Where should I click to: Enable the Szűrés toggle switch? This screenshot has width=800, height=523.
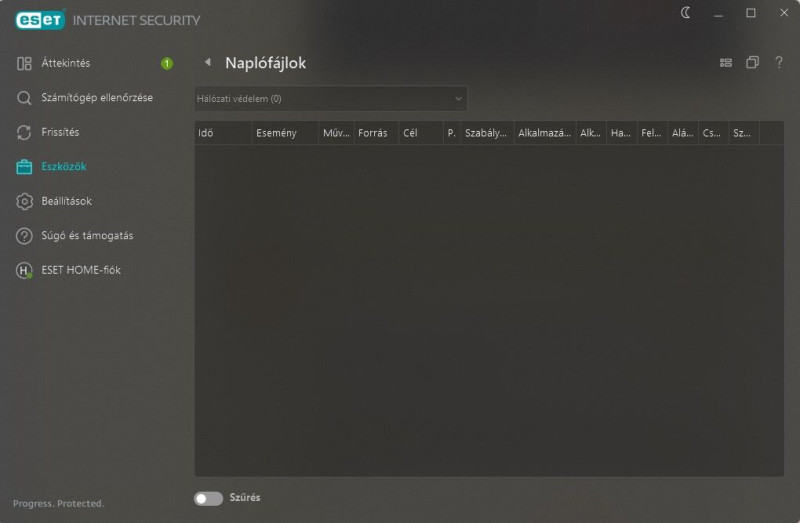click(x=208, y=498)
